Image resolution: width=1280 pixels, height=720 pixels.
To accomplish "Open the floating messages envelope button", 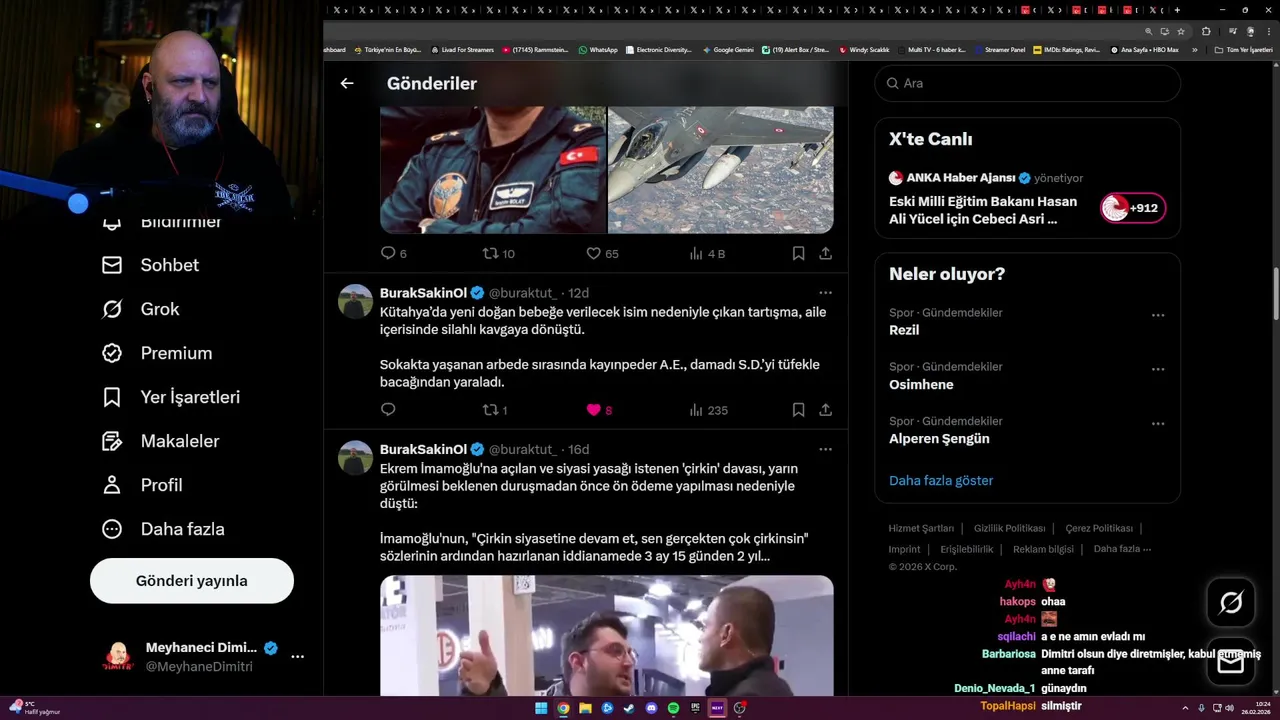I will (x=1231, y=663).
